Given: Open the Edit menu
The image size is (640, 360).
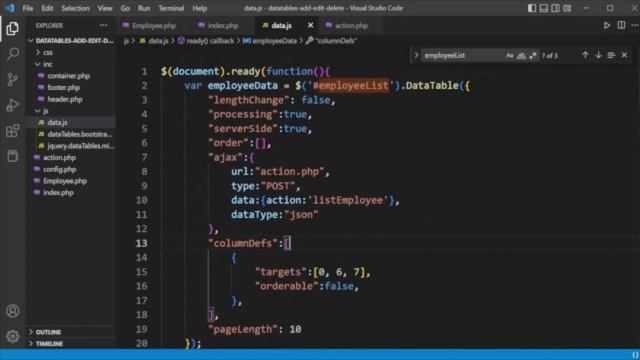Looking at the screenshot, I should click(x=47, y=8).
